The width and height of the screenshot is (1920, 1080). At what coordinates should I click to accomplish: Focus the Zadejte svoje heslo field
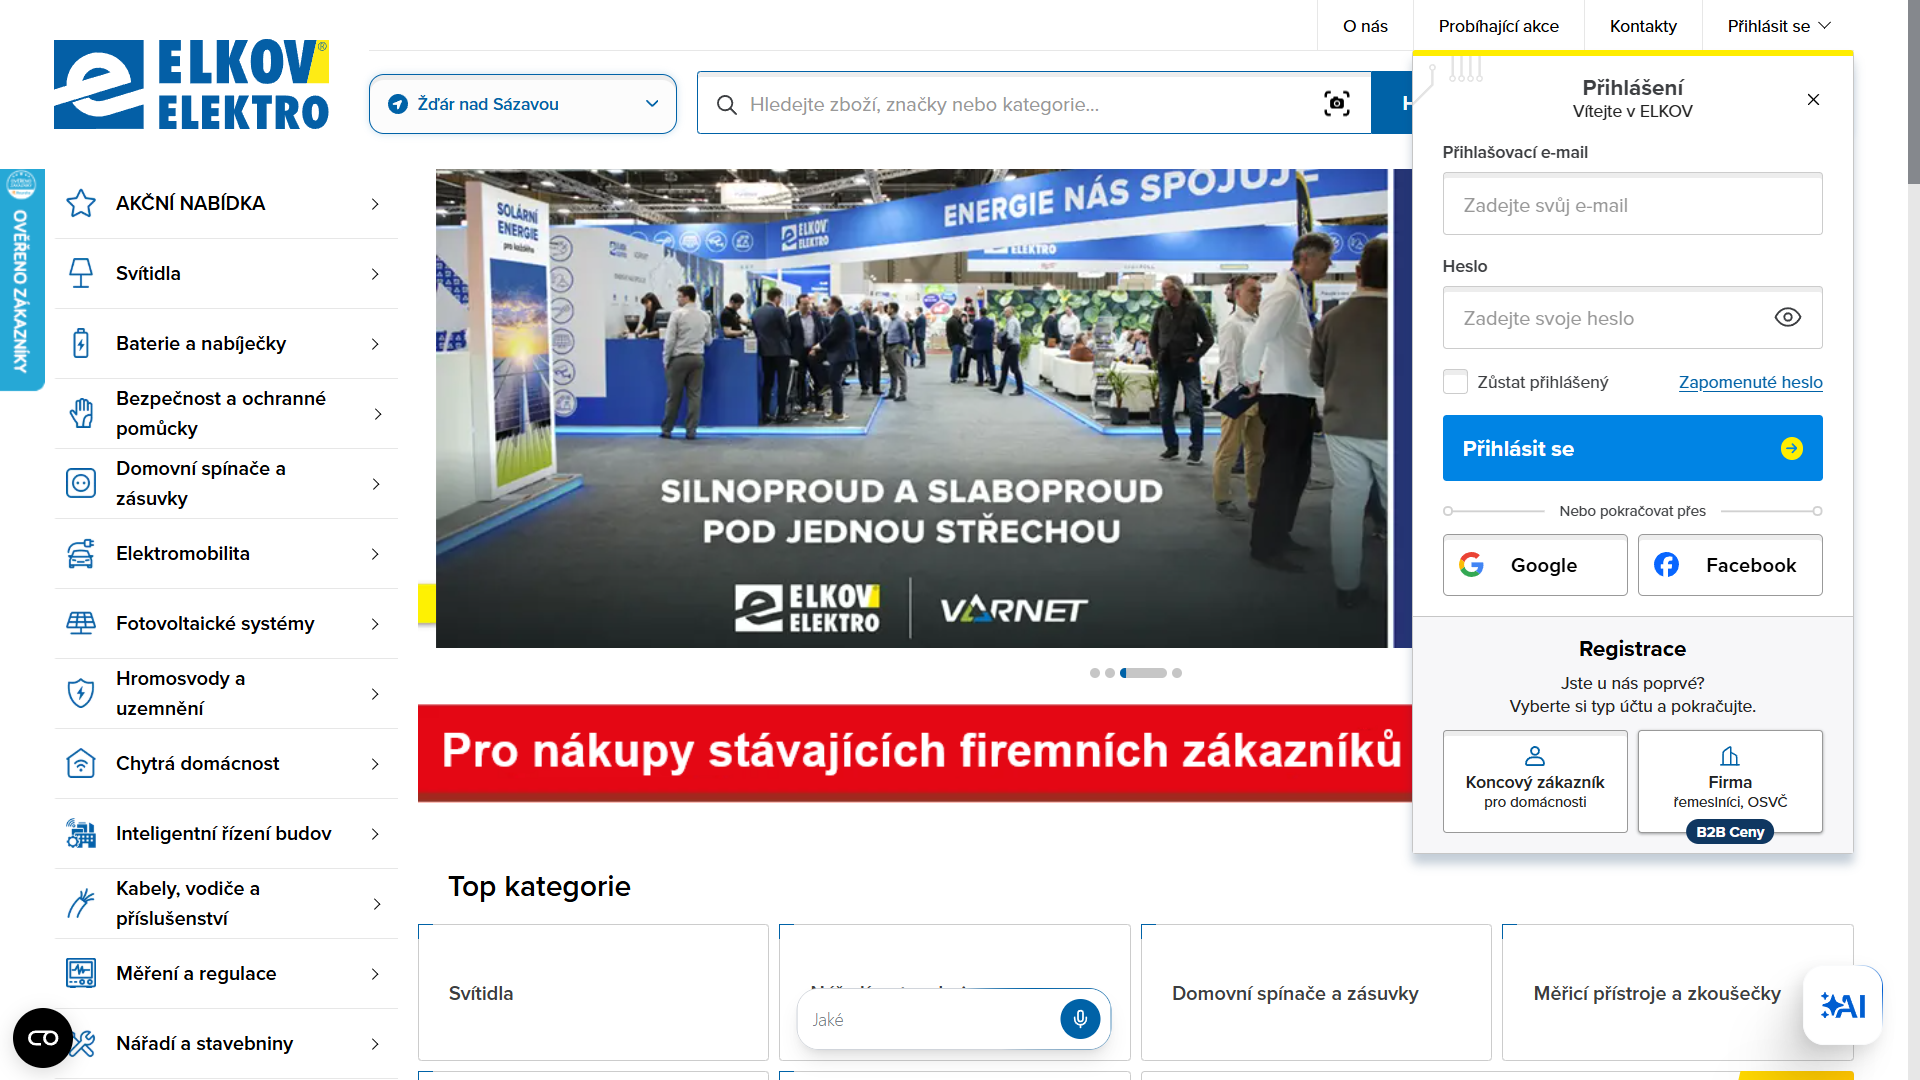click(1632, 318)
